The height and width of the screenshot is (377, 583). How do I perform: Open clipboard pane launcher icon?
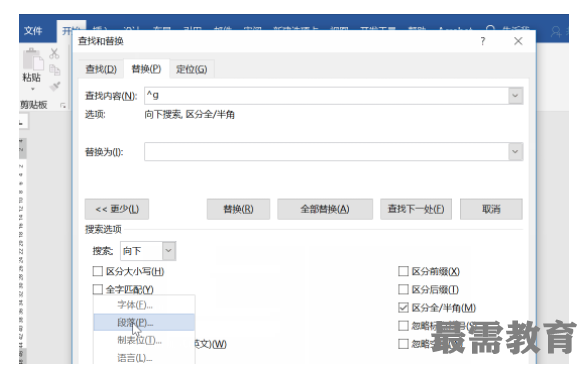pyautogui.click(x=63, y=106)
